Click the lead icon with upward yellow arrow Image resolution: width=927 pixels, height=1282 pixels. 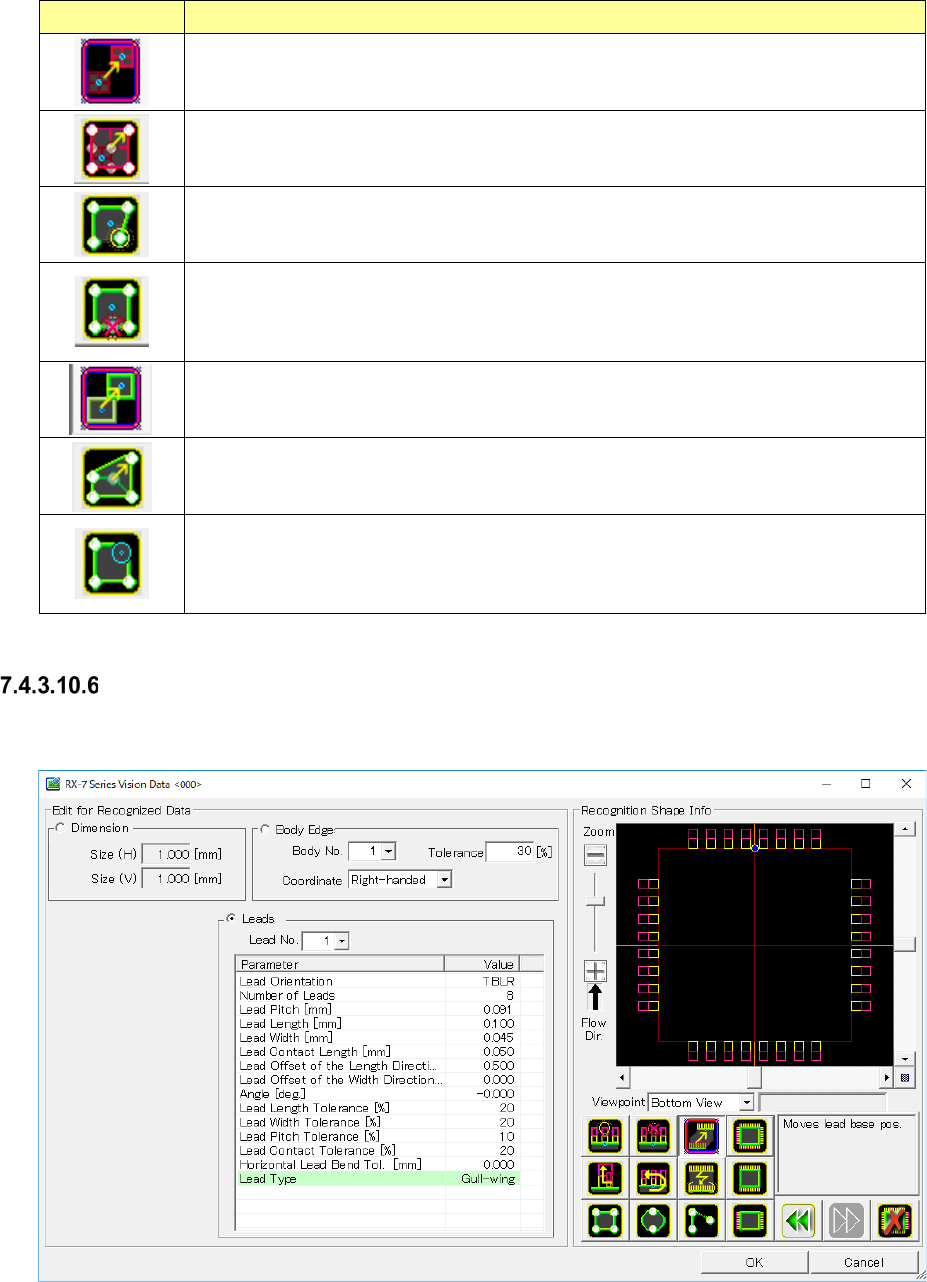point(604,1178)
